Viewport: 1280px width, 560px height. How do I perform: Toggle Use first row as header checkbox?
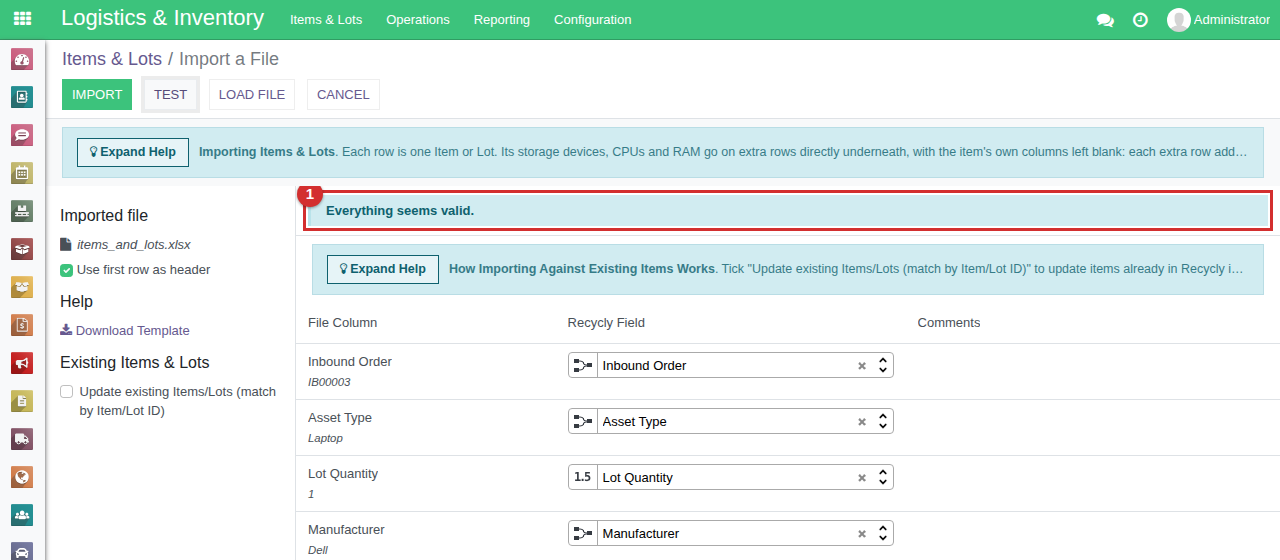66,270
